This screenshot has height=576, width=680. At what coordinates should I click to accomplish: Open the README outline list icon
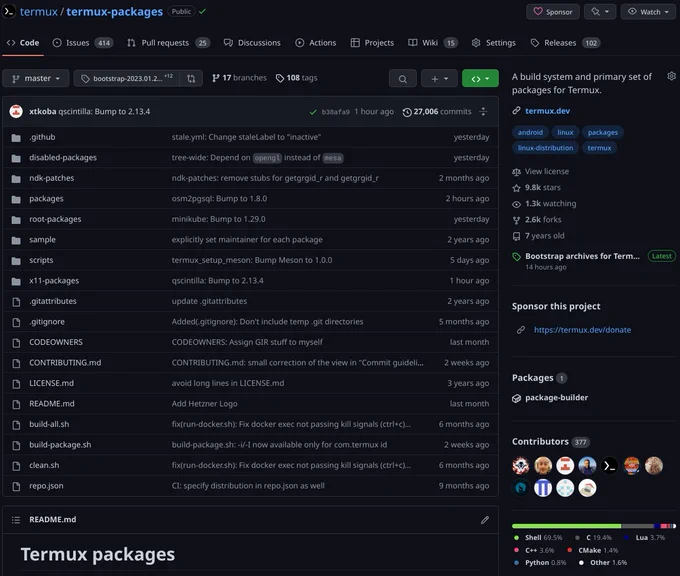16,520
